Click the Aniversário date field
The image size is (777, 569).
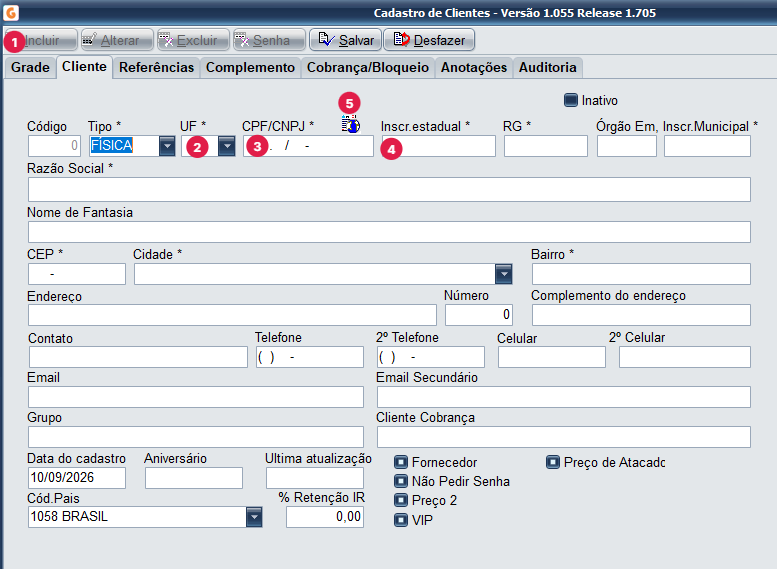point(194,478)
